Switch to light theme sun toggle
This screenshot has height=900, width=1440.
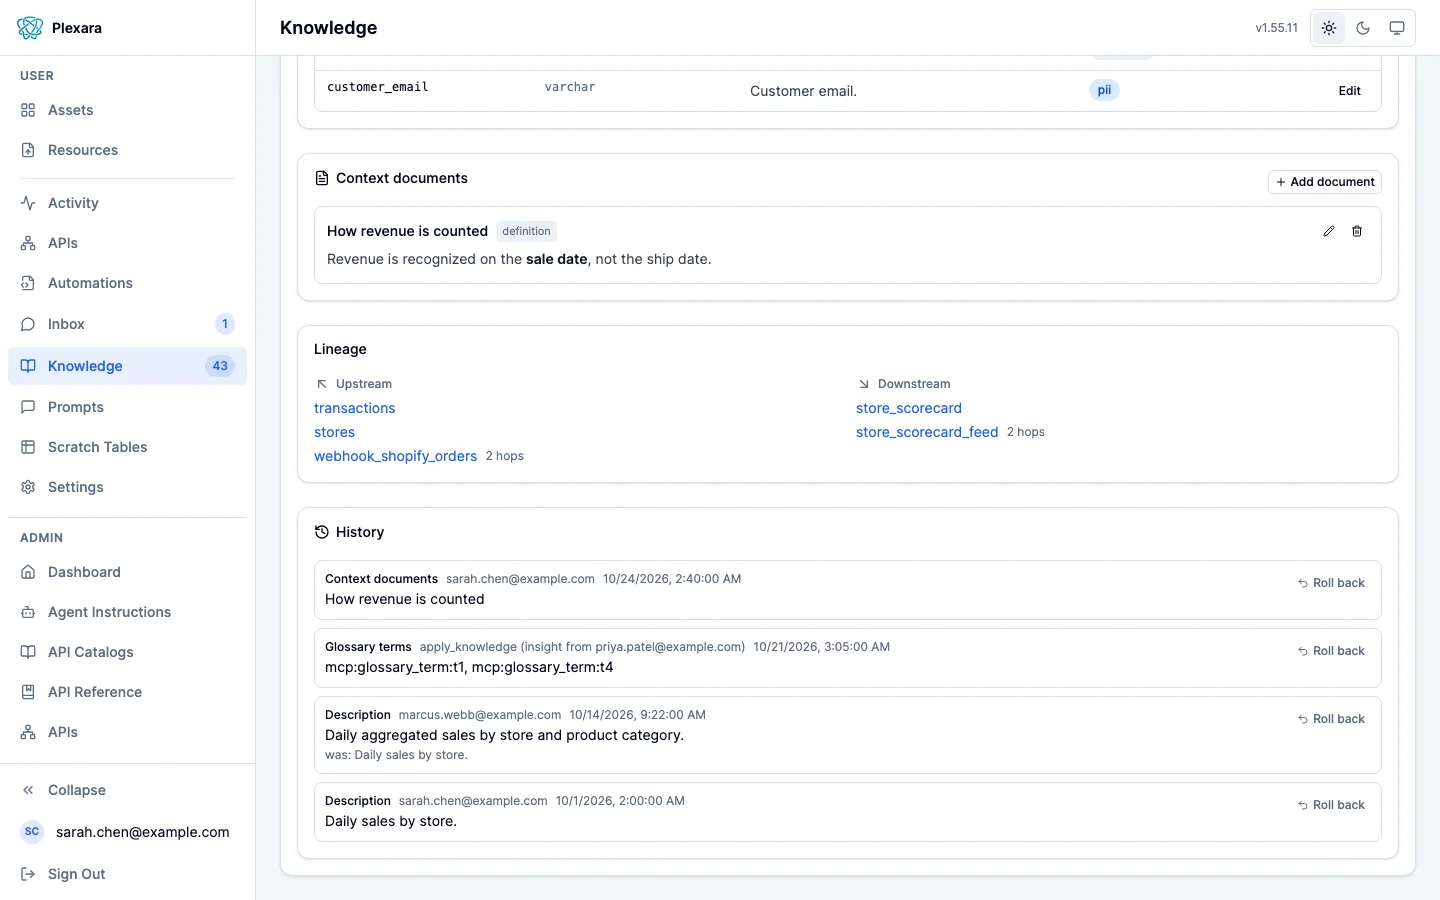click(x=1329, y=28)
